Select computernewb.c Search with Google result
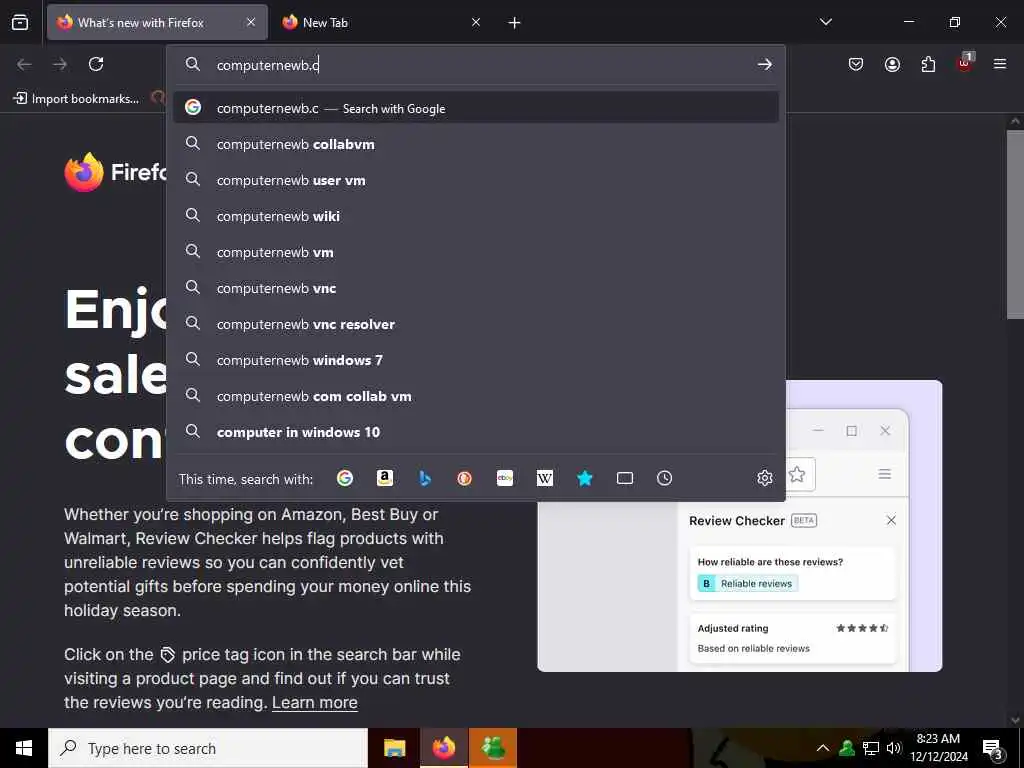Image resolution: width=1024 pixels, height=768 pixels. tap(476, 108)
